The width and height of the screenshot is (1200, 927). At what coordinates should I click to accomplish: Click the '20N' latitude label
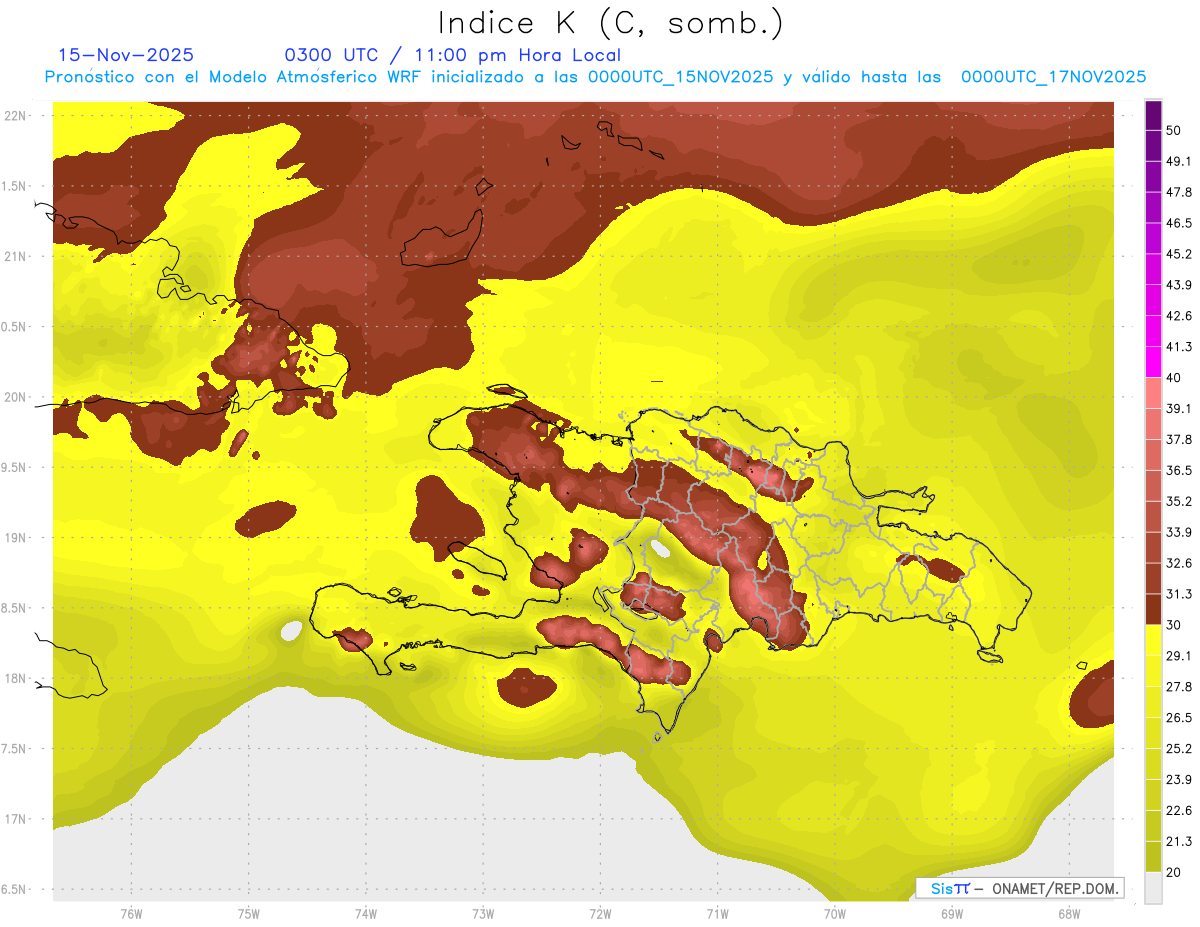click(x=15, y=397)
